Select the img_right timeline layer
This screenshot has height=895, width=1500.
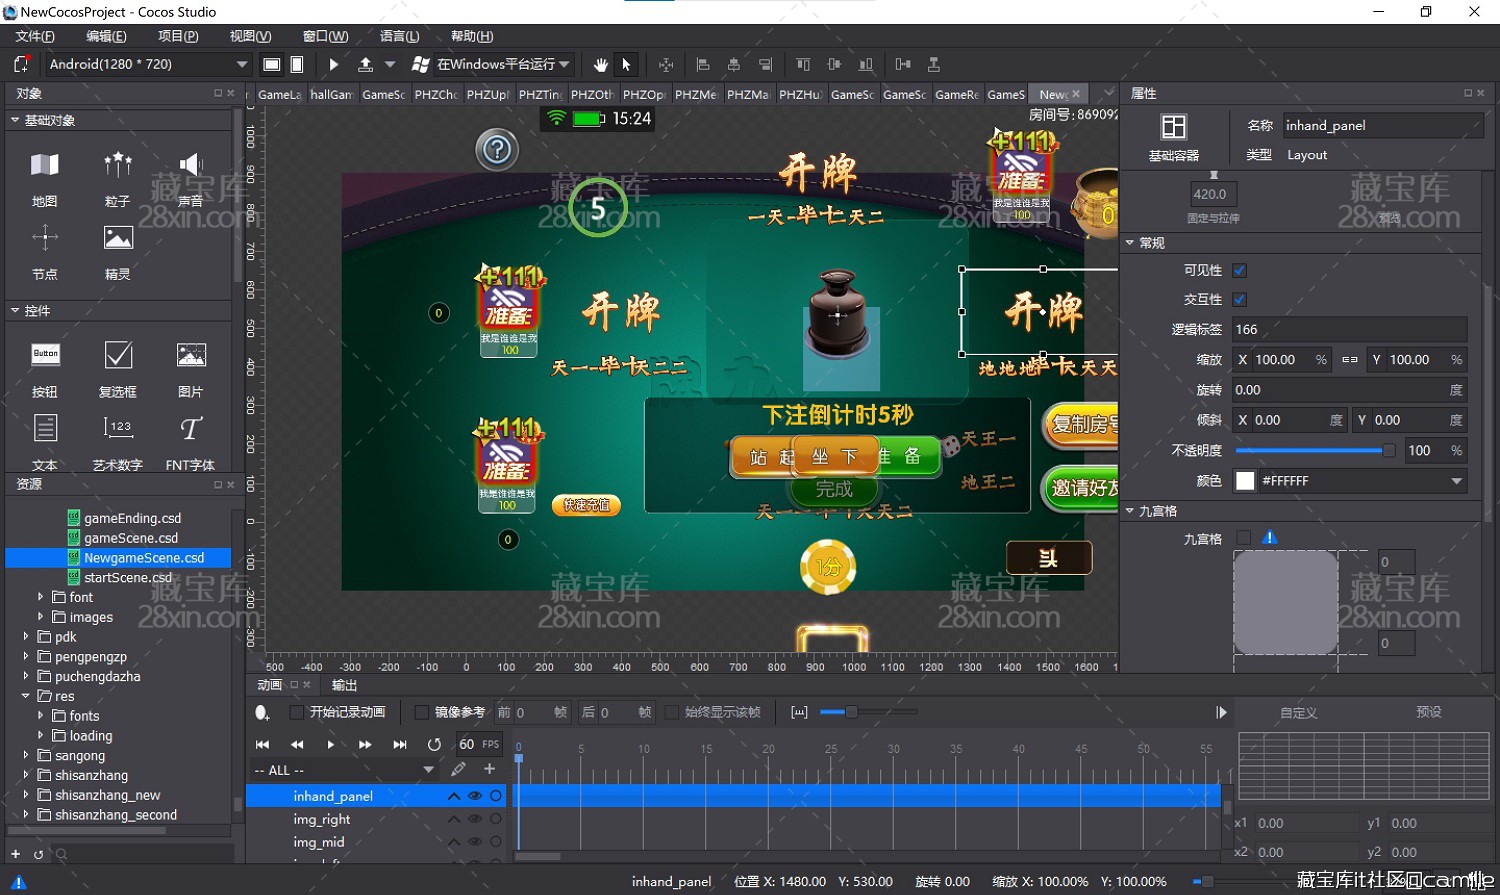(322, 819)
